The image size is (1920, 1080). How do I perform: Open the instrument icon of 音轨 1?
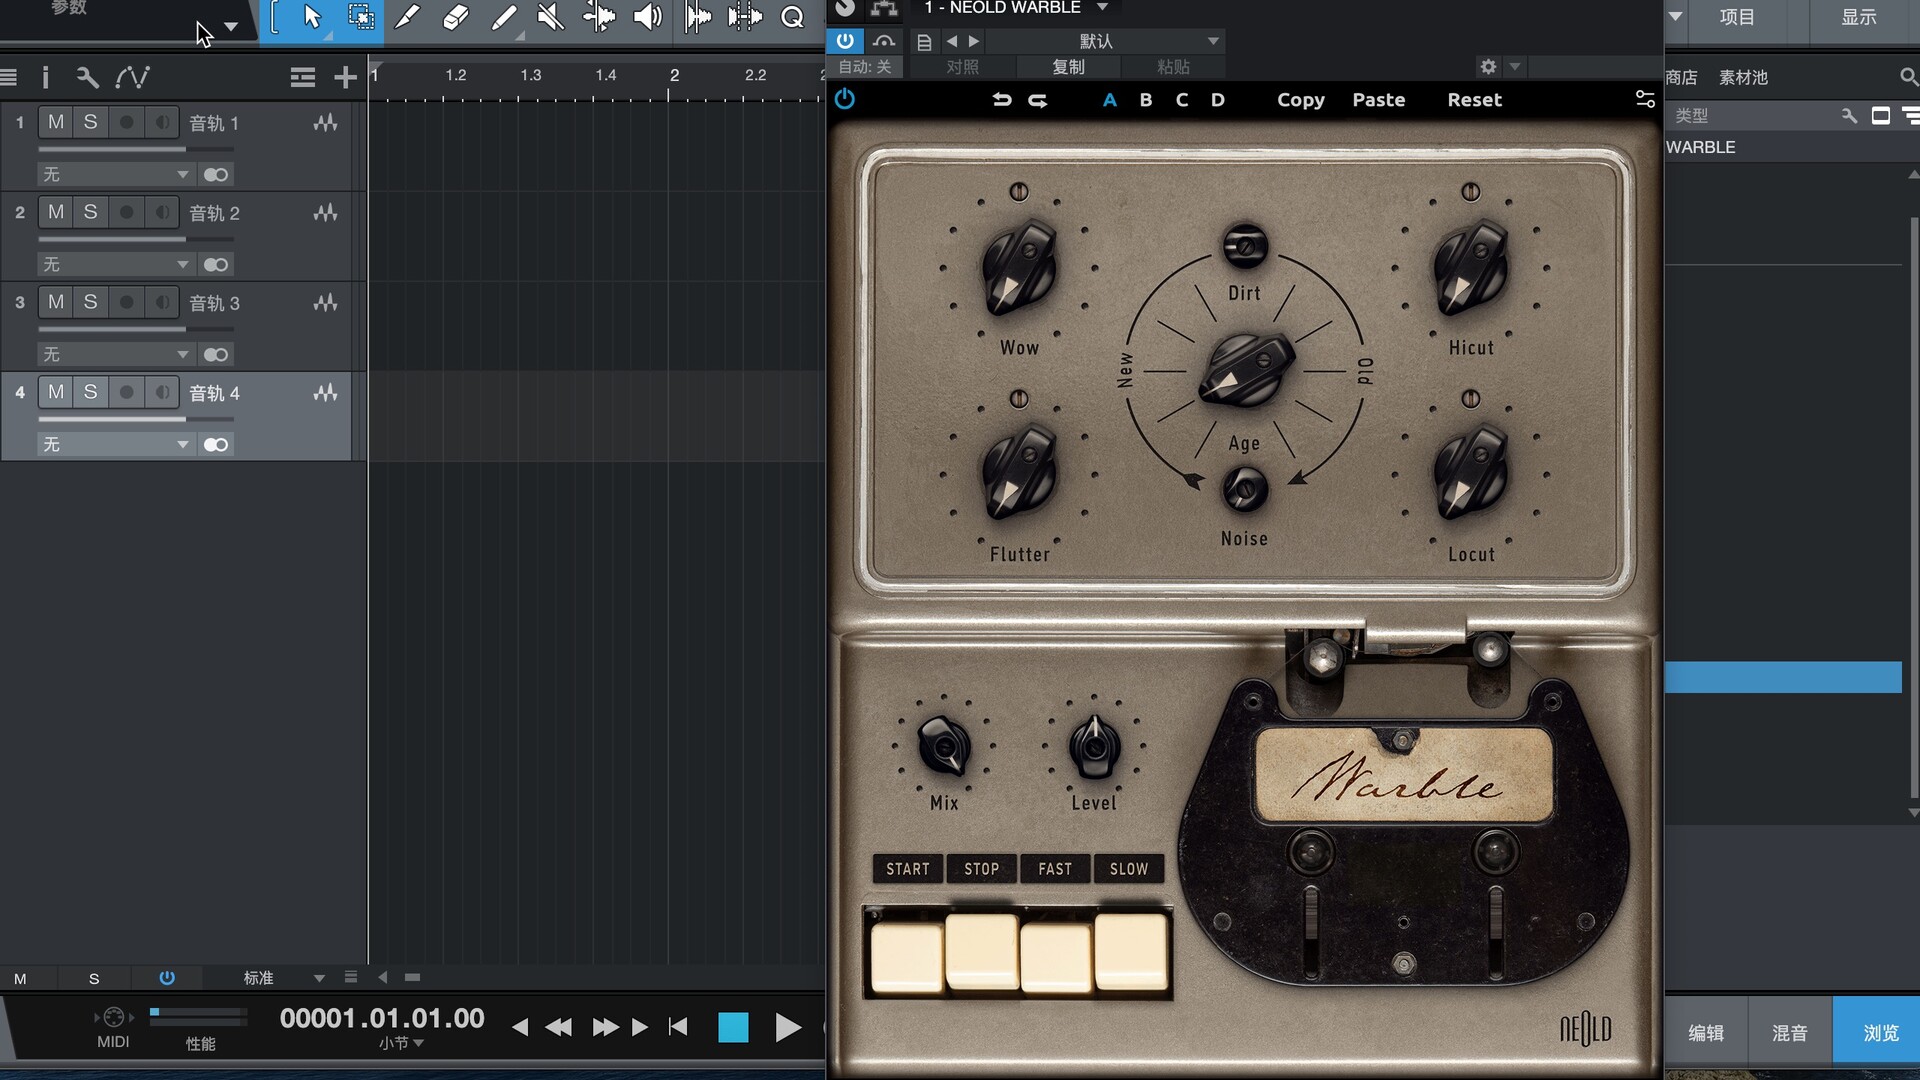point(325,123)
